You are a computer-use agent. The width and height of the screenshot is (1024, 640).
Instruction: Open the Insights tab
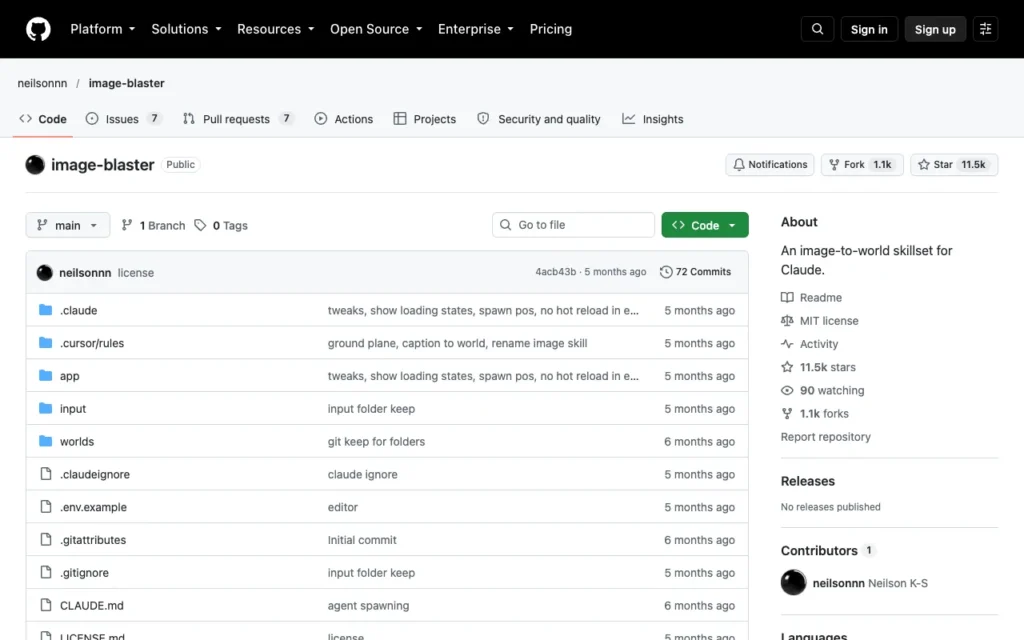(652, 119)
